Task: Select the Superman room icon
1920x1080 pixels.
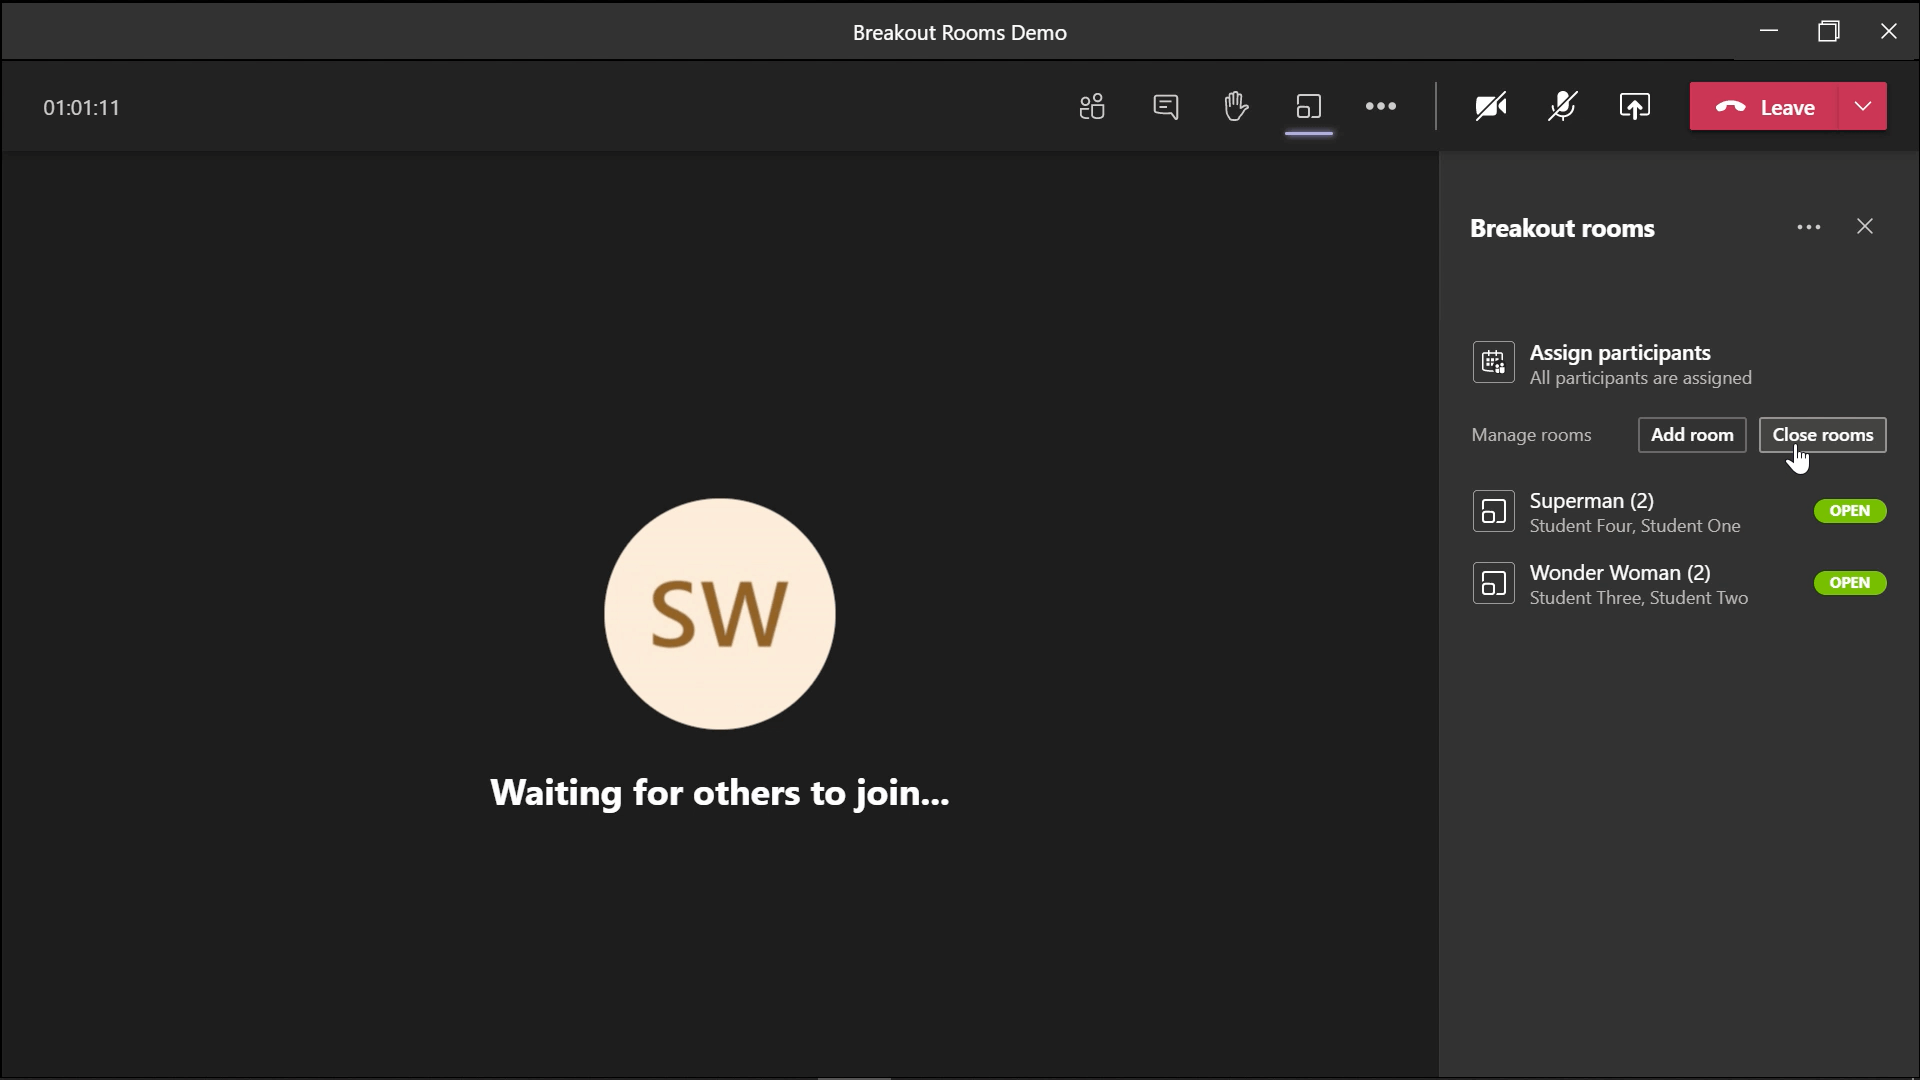Action: [1493, 511]
